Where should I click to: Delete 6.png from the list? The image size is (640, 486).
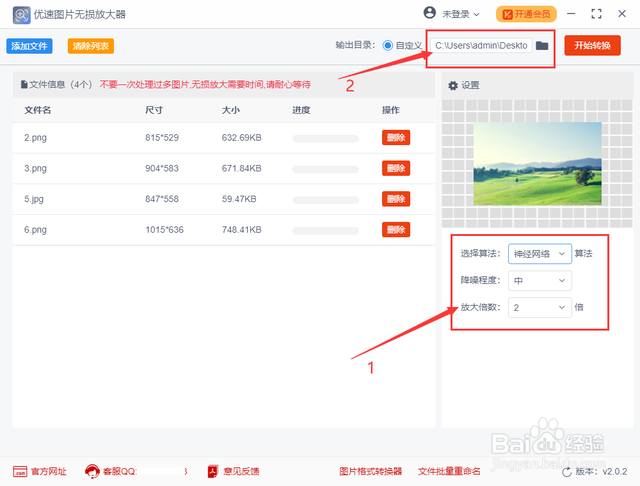coord(396,230)
